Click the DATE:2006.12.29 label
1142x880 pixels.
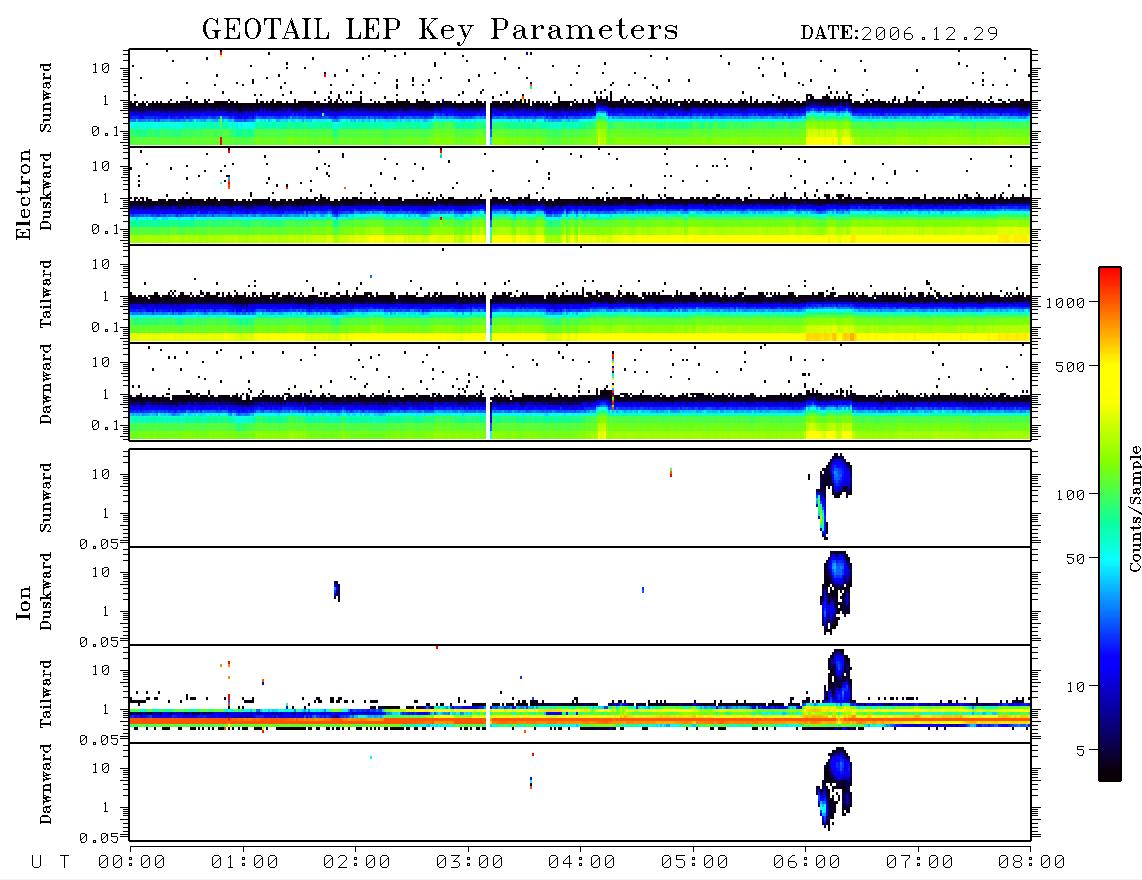(899, 33)
